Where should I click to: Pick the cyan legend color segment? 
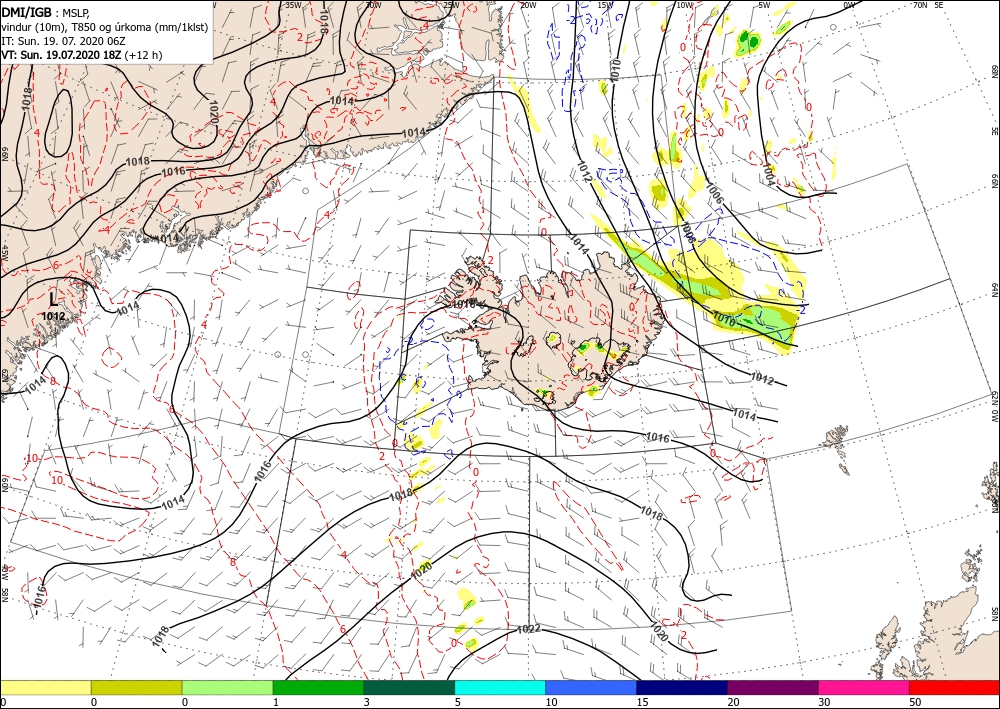click(x=500, y=688)
